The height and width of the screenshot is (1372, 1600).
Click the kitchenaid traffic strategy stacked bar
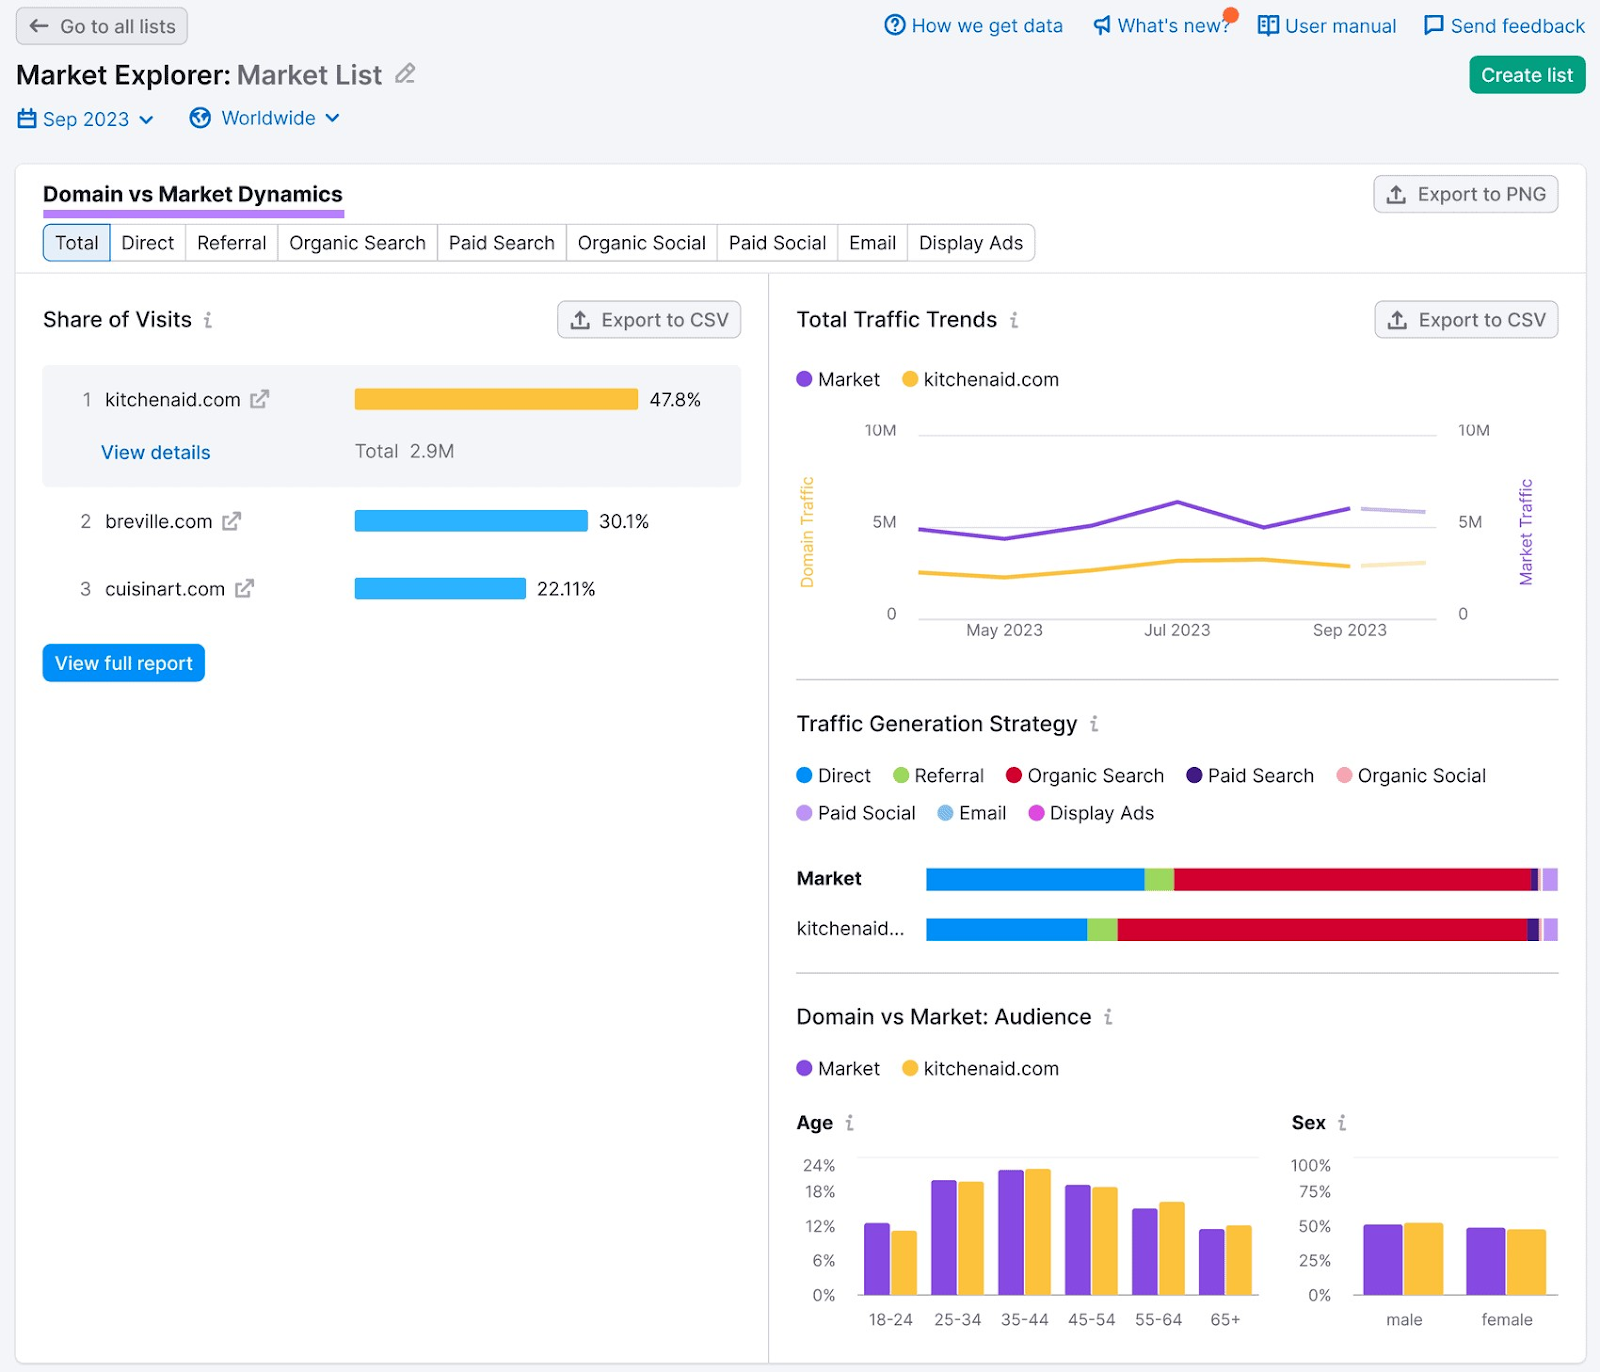[x=1242, y=929]
